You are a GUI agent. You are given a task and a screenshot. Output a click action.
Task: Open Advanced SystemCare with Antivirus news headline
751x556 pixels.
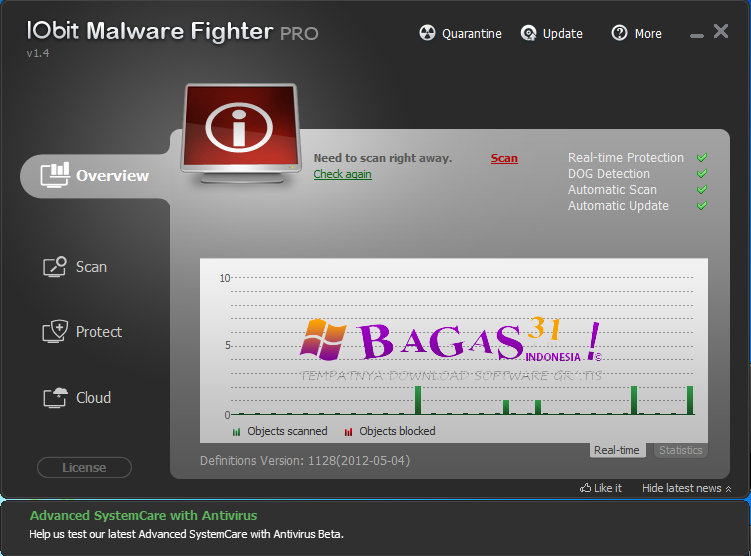click(x=144, y=515)
